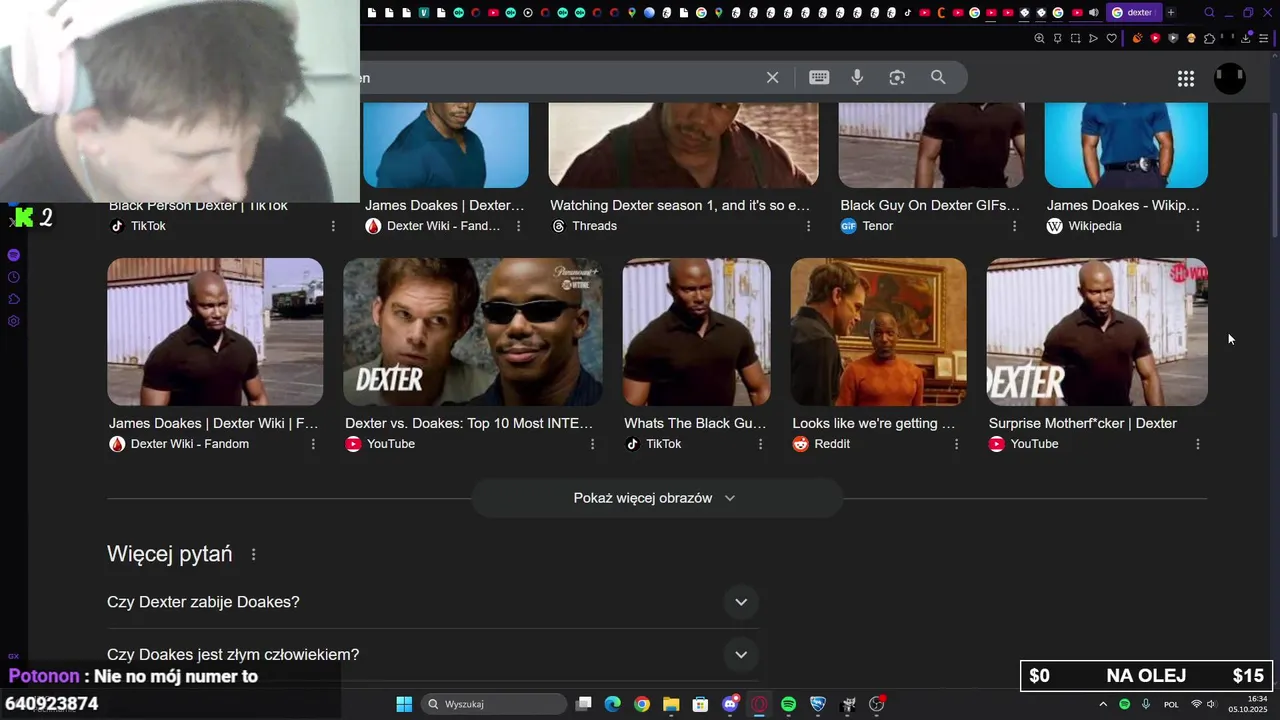Viewport: 1280px width, 720px height.
Task: Open the Surprise Motherf*cker YouTube thumbnail
Action: point(1097,332)
